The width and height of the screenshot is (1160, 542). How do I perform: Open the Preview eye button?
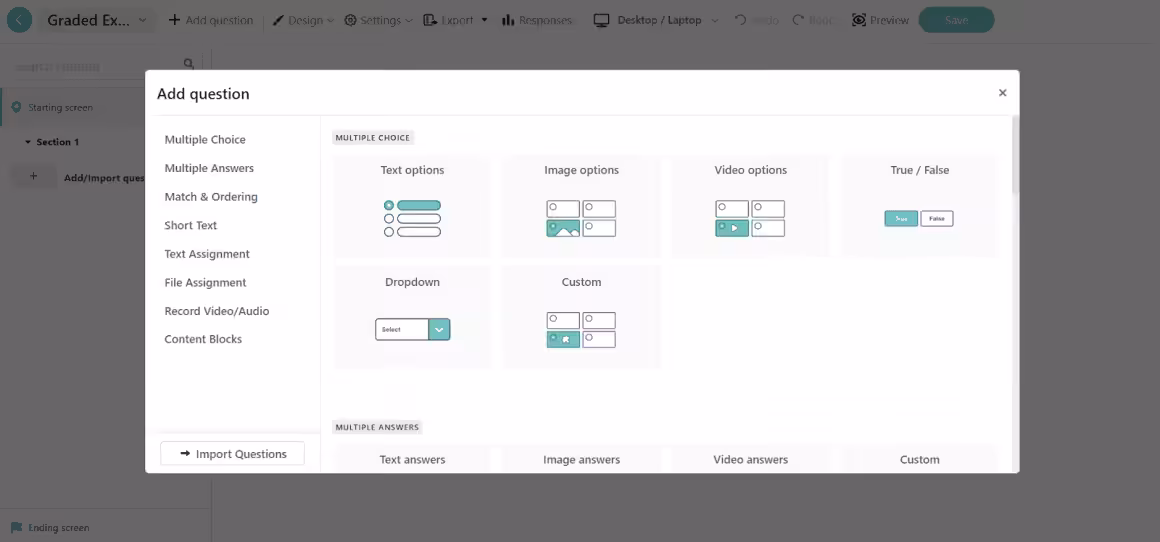coord(880,20)
